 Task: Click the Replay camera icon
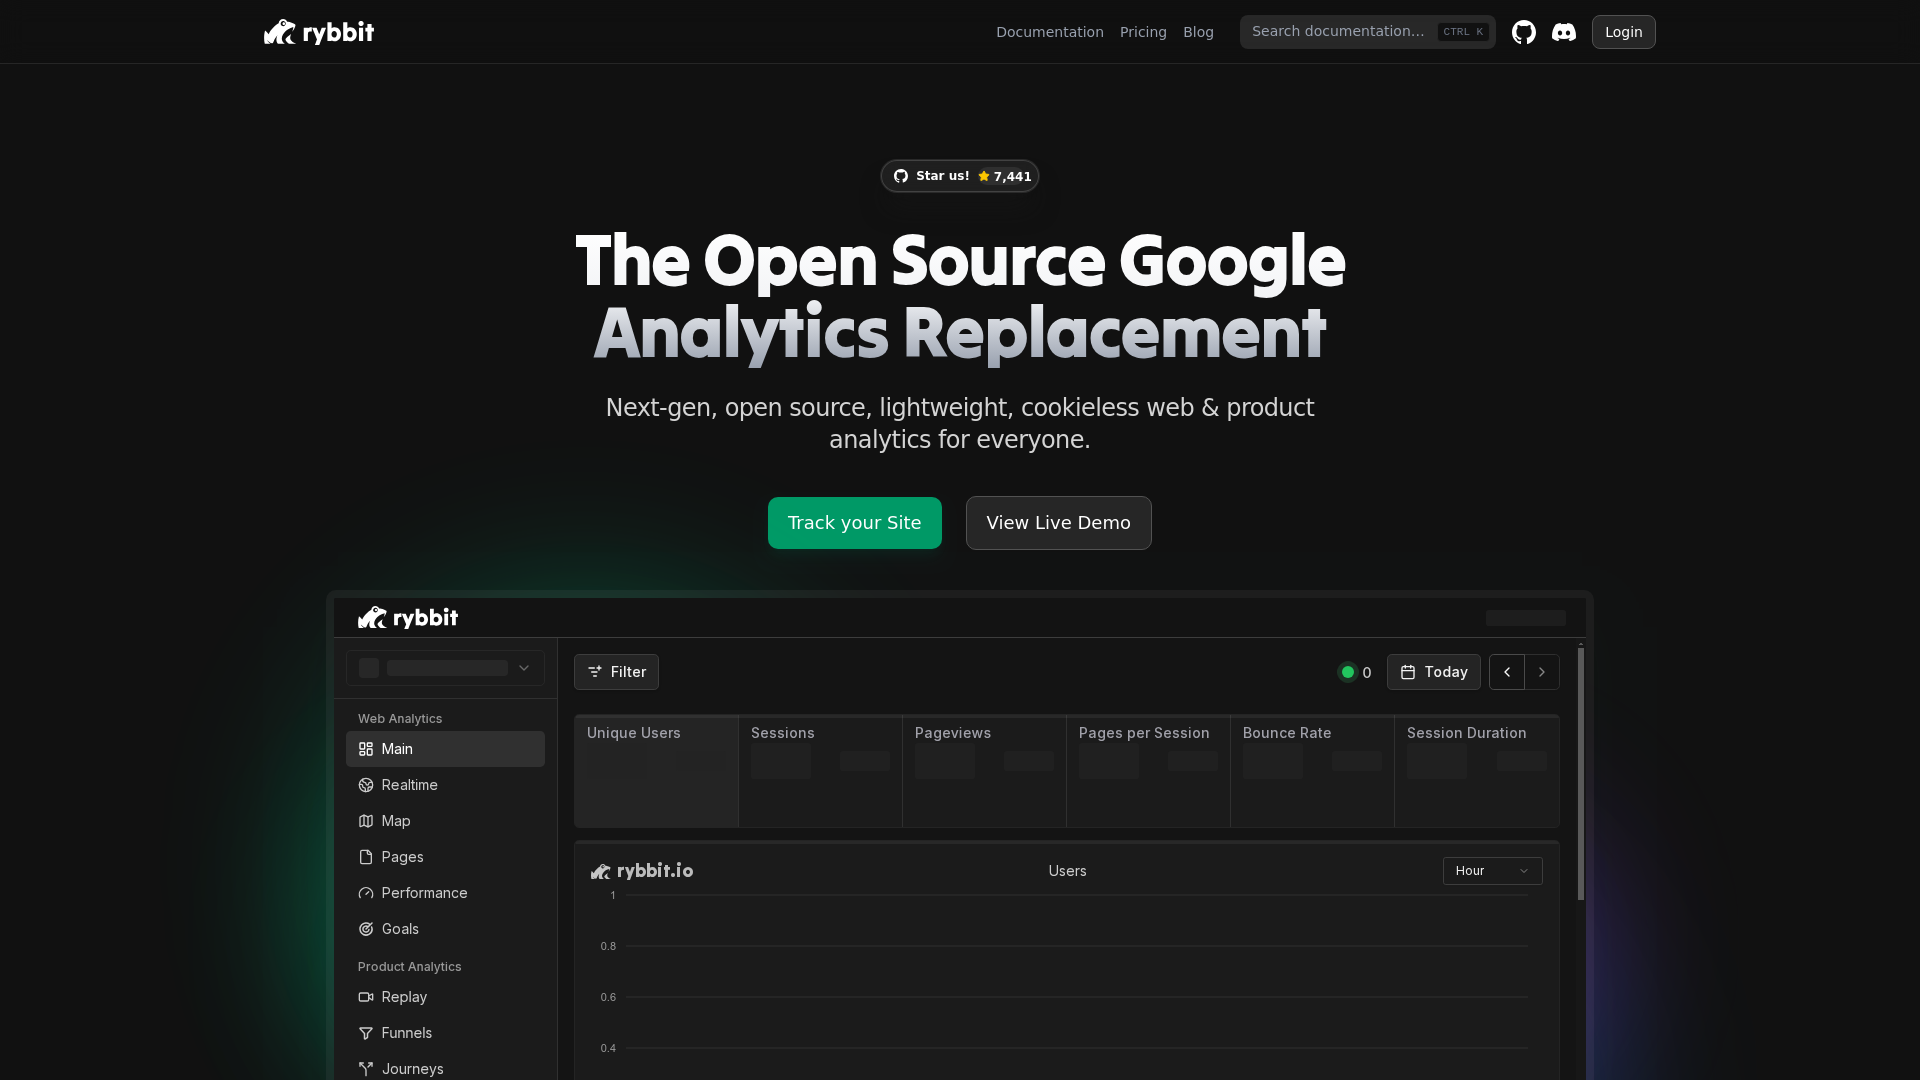pyautogui.click(x=366, y=997)
